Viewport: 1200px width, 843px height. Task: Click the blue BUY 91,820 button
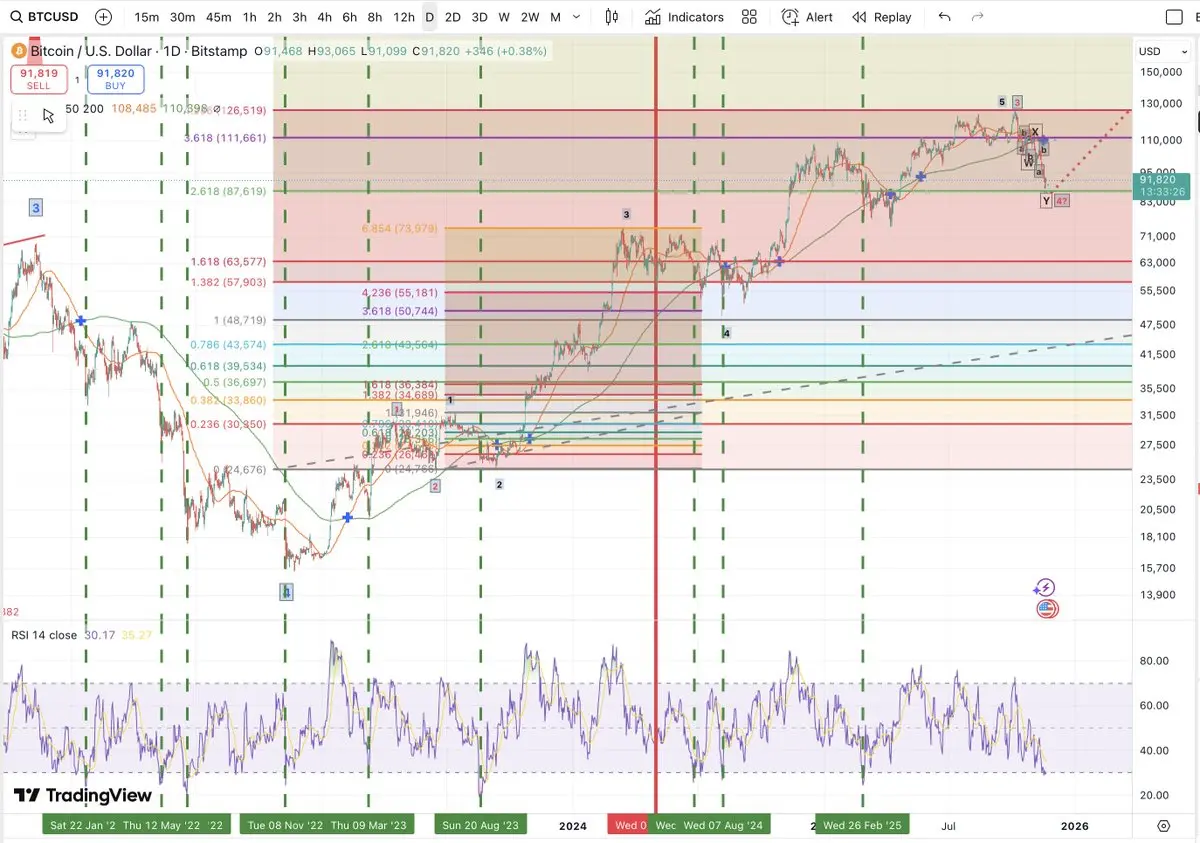tap(116, 79)
